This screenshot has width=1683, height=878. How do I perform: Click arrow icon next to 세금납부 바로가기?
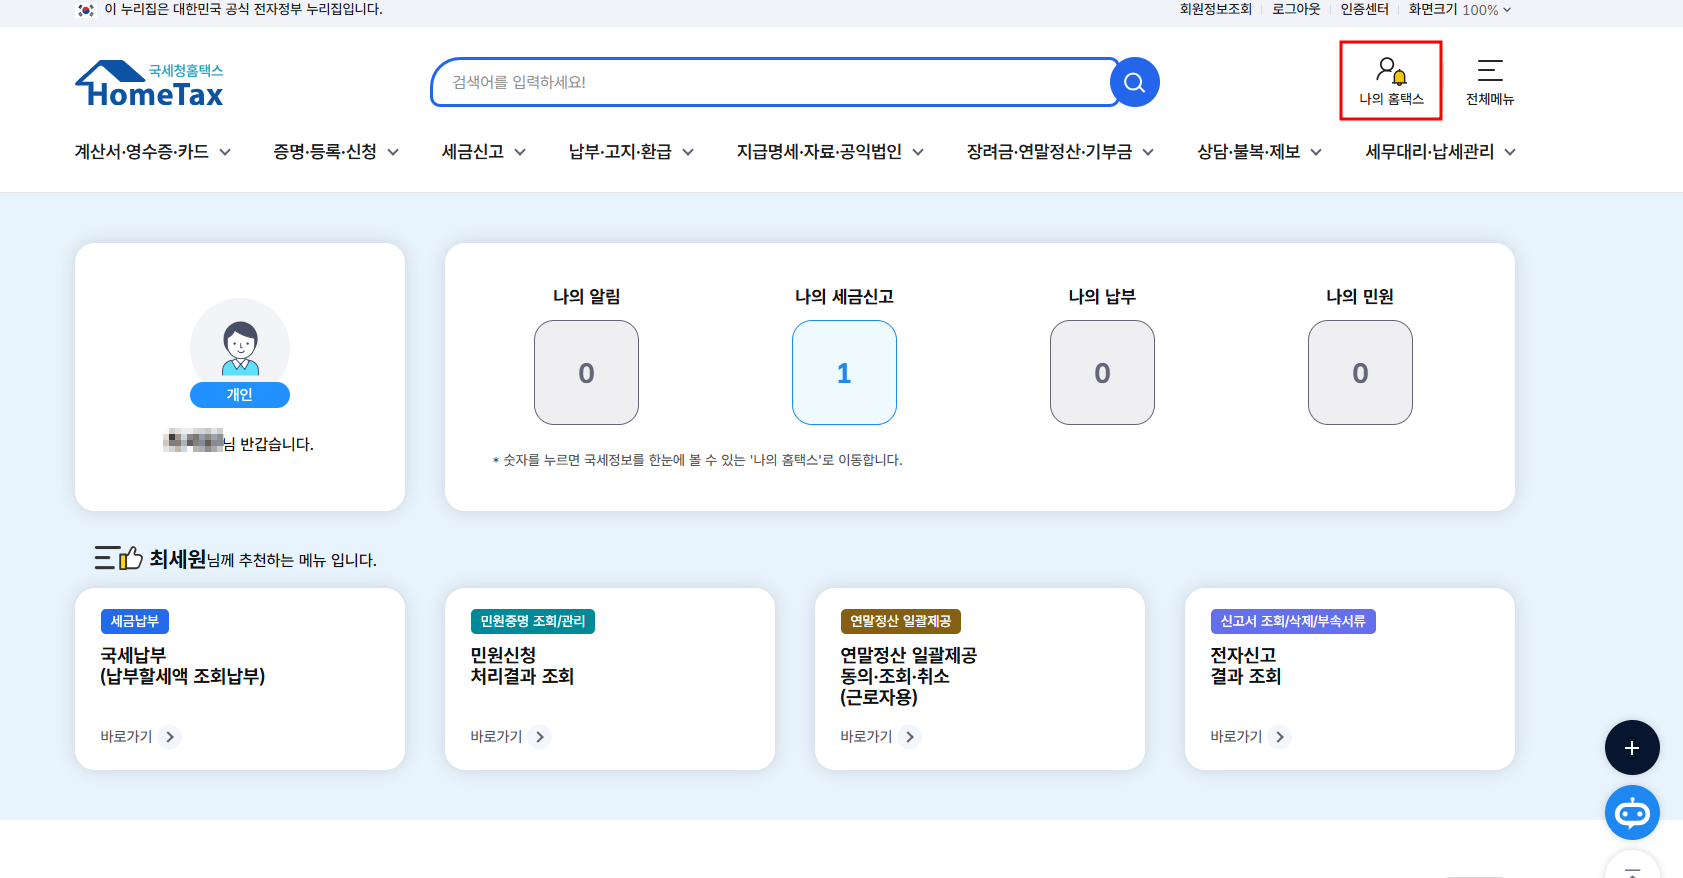click(170, 737)
